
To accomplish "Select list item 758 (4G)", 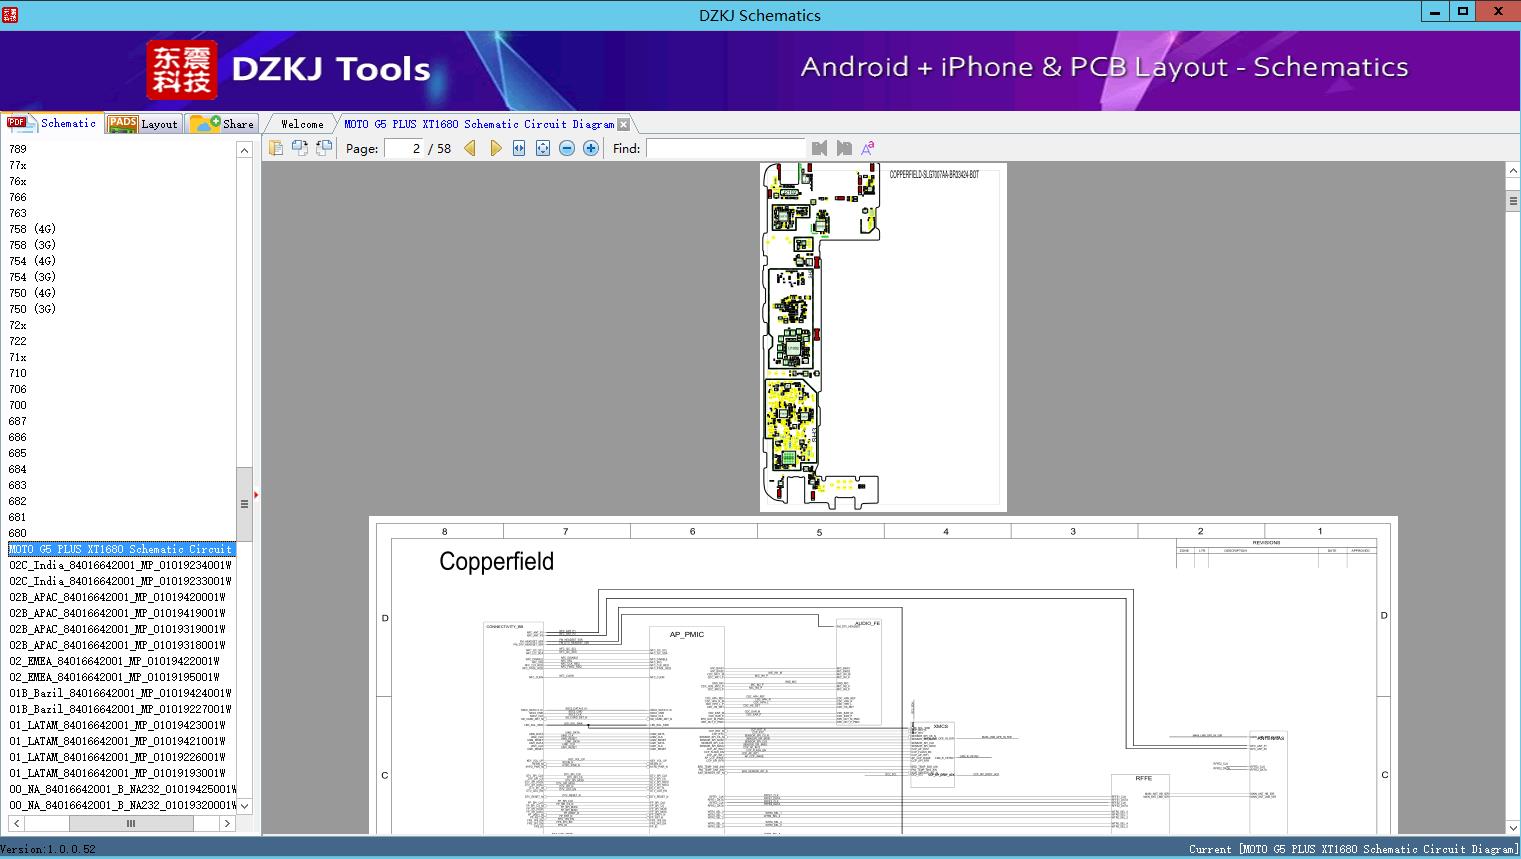I will pos(32,229).
